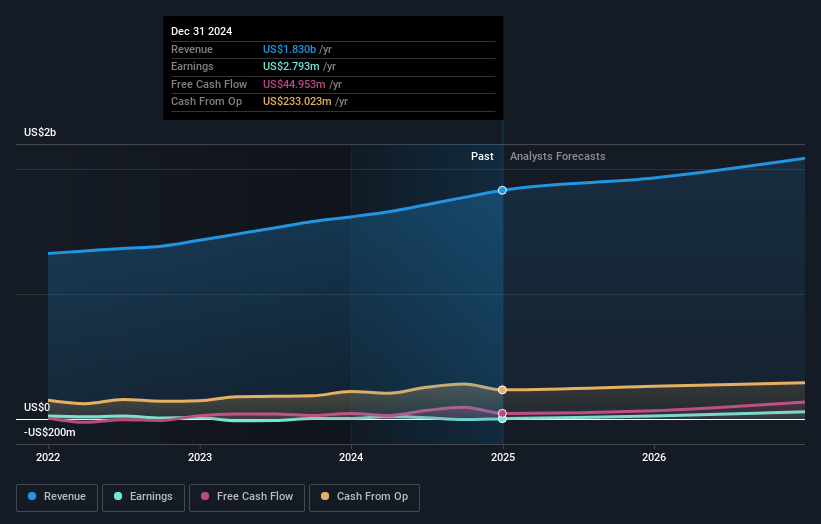Click the Past section label
This screenshot has width=821, height=524.
482,157
